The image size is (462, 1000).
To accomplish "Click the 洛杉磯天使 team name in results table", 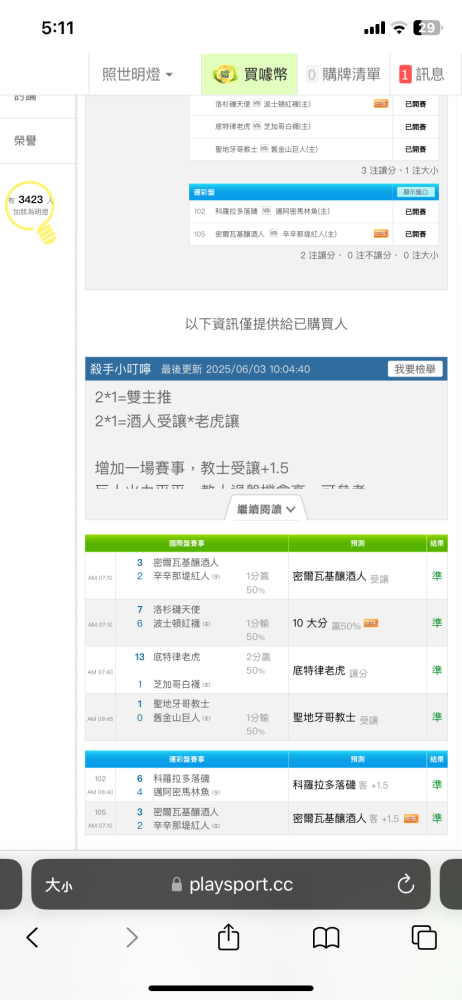I will click(x=177, y=610).
